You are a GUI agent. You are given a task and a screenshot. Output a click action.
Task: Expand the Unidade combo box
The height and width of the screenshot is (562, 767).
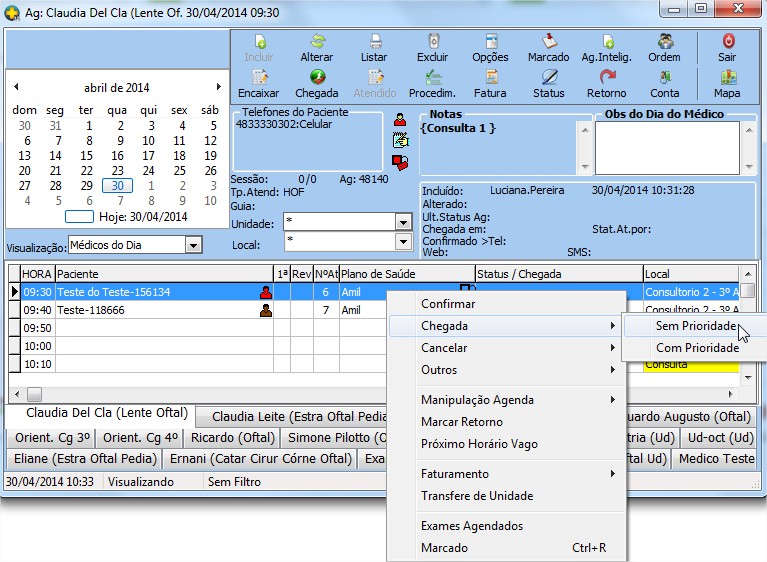tap(403, 222)
